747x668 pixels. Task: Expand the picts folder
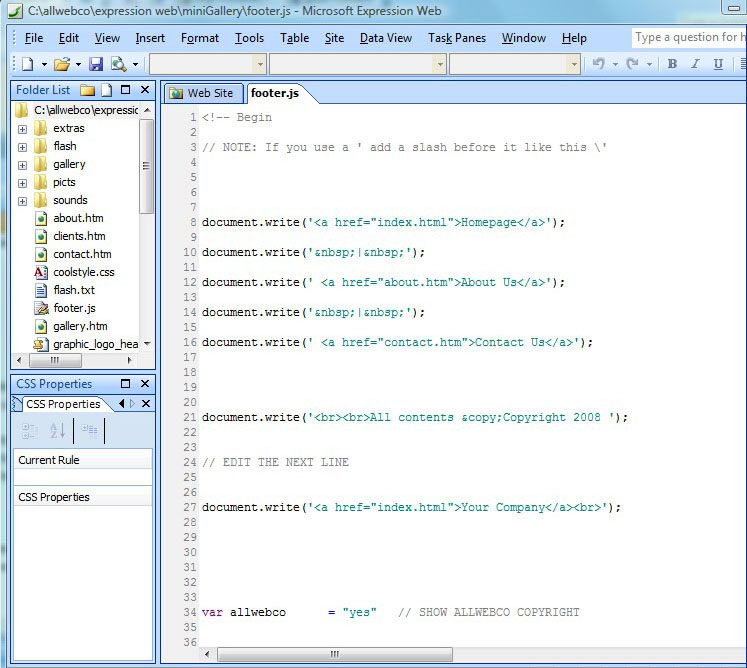[x=22, y=183]
